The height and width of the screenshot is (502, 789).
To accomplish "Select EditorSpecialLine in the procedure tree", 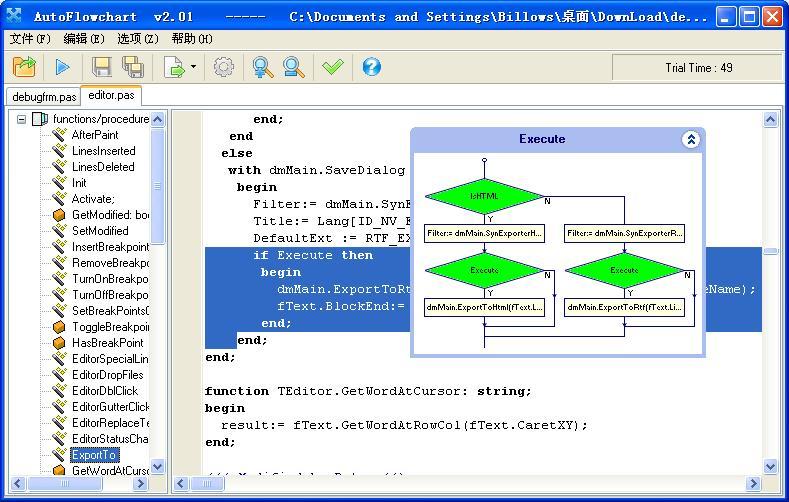I will click(x=110, y=359).
